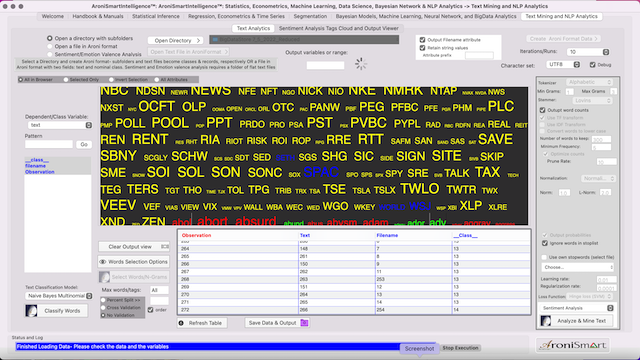Click the Max words/tags field showing All
Screen dimensions: 640x360
[159, 290]
